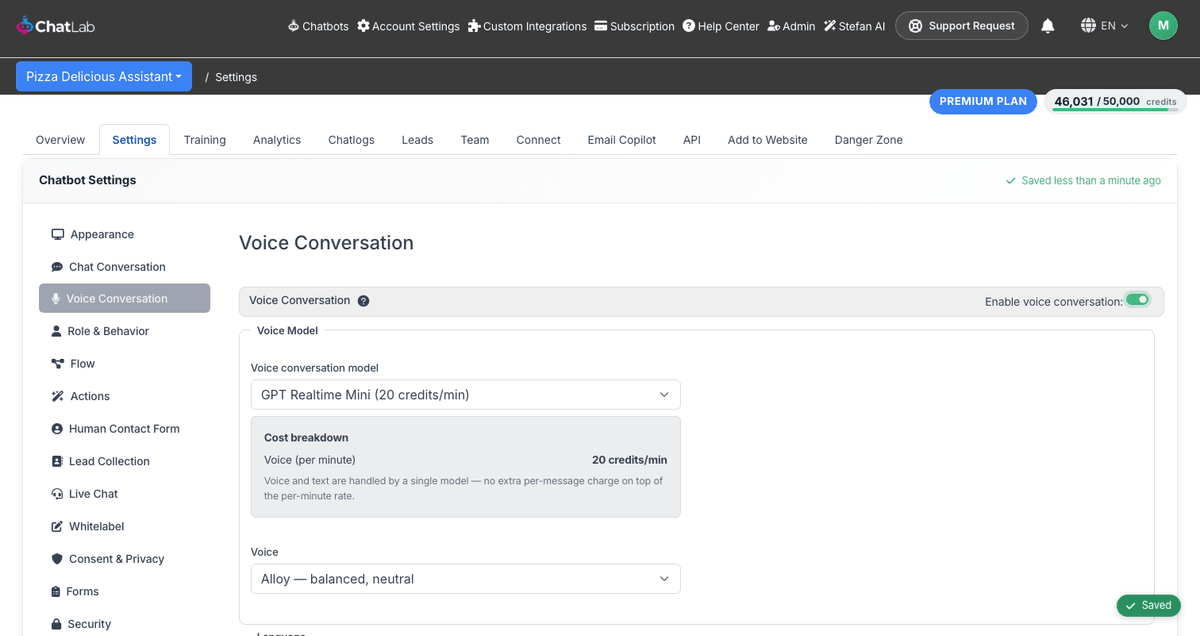Screen dimensions: 1200x636
Task: Click the Role & Behavior person icon
Action: click(x=57, y=331)
